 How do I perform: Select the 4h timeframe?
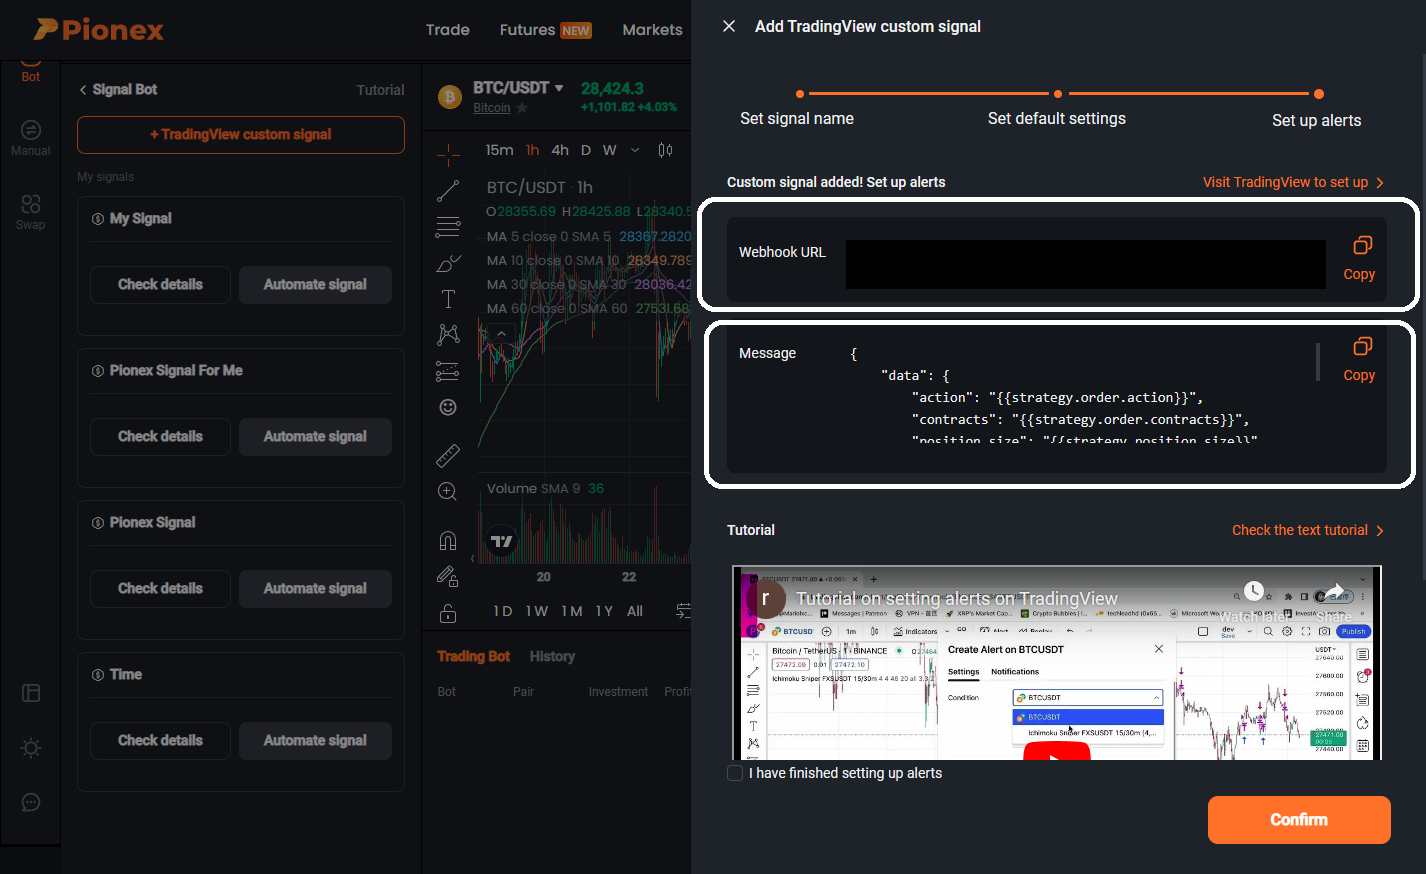click(x=560, y=150)
